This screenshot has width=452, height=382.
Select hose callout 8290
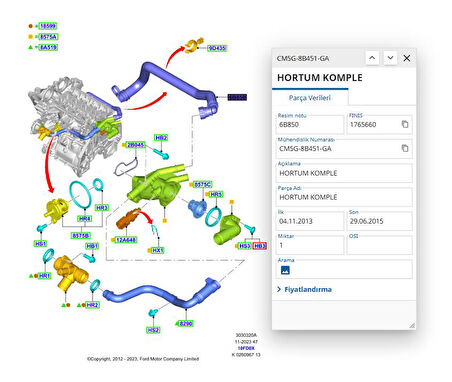186,323
